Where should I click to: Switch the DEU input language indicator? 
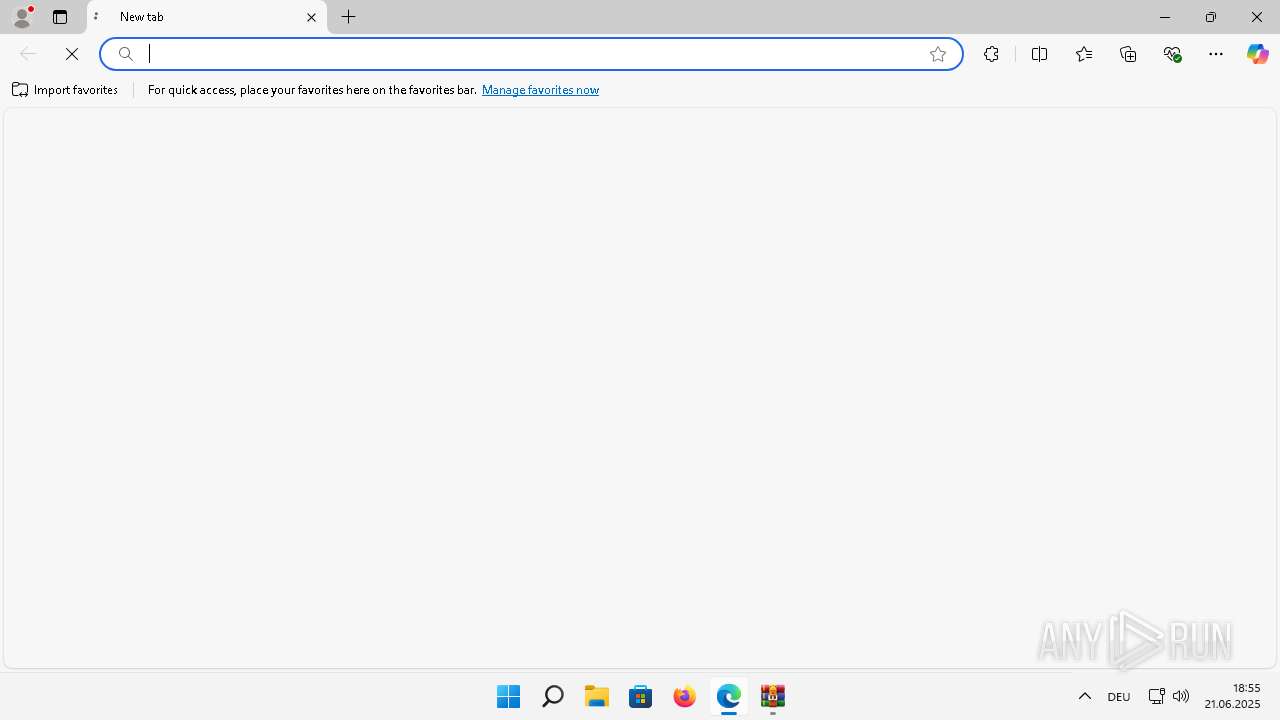click(x=1119, y=697)
